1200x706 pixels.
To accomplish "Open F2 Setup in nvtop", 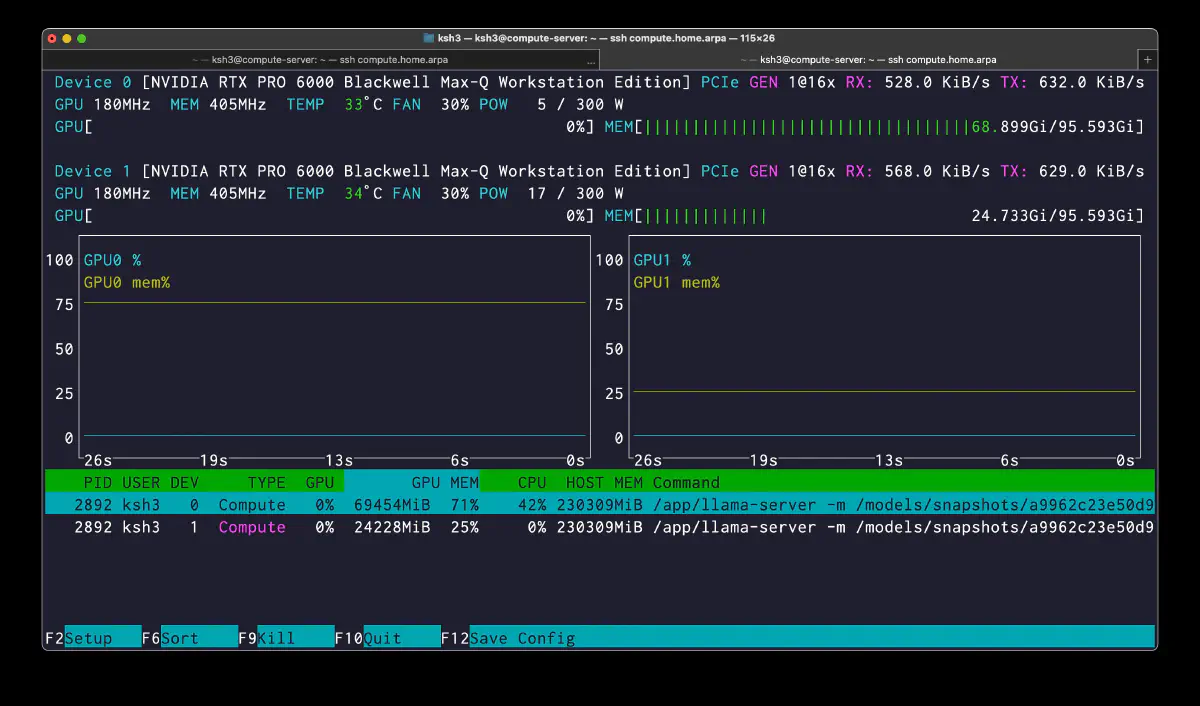I will tap(93, 638).
